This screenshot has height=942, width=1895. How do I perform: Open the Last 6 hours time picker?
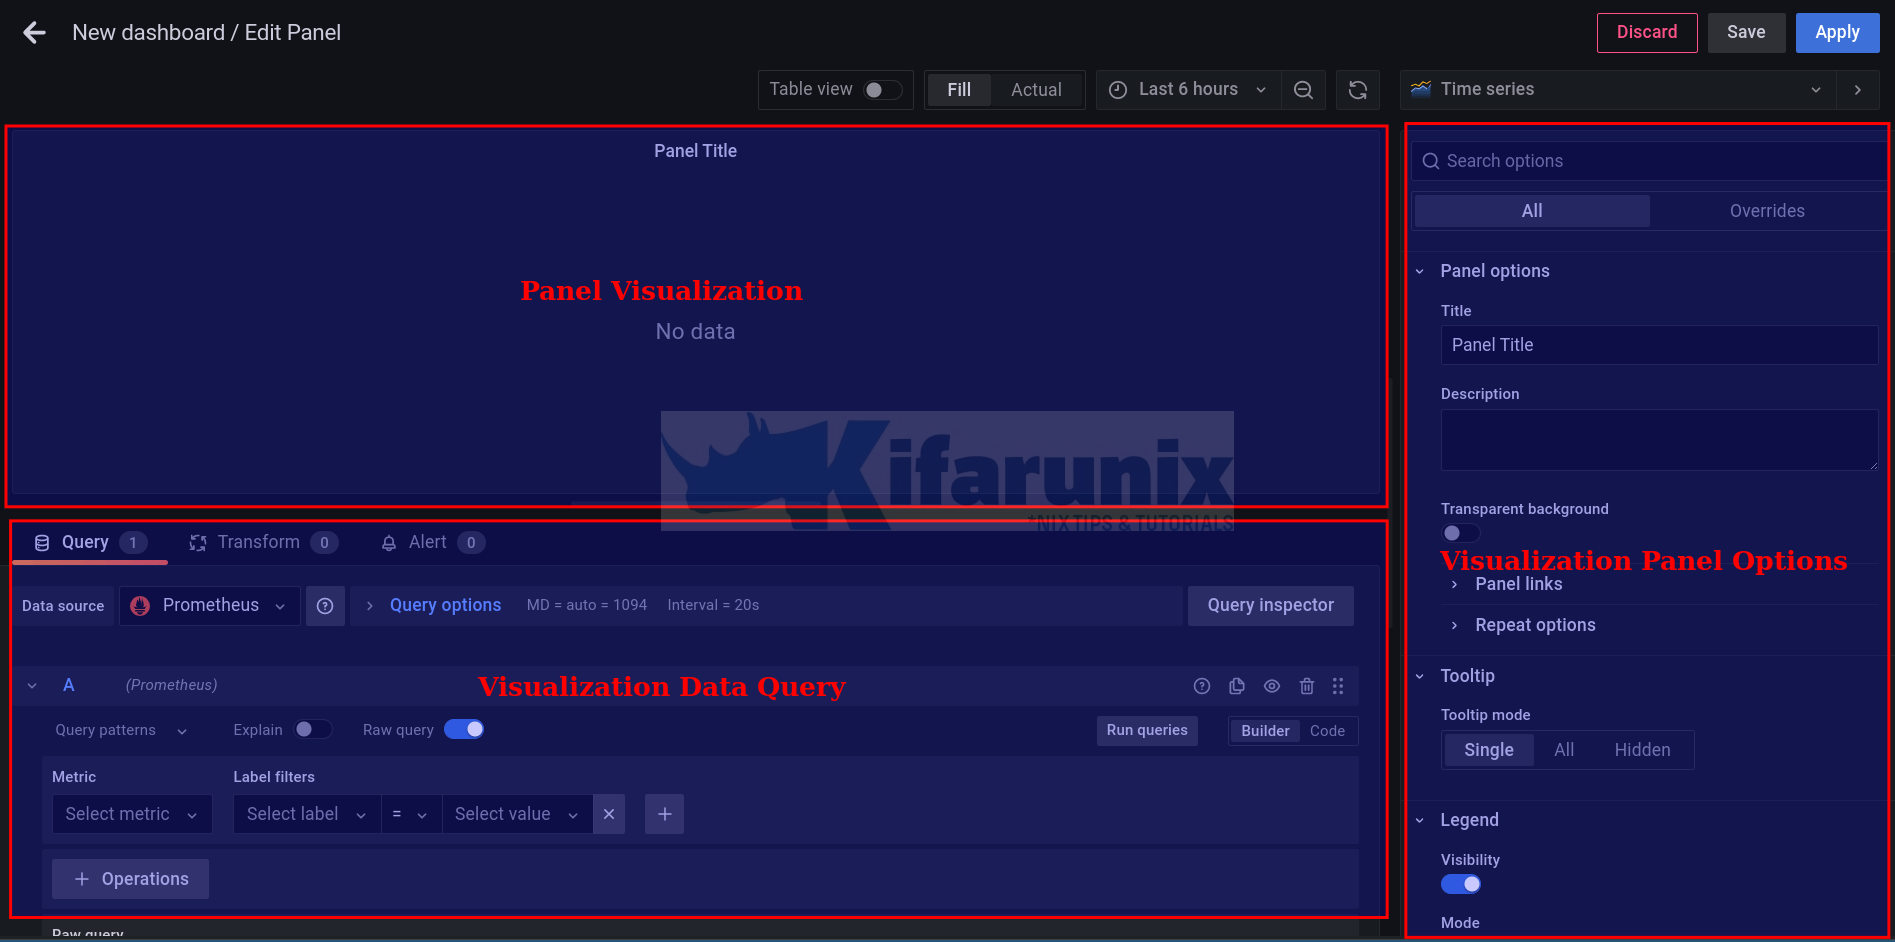click(x=1188, y=90)
